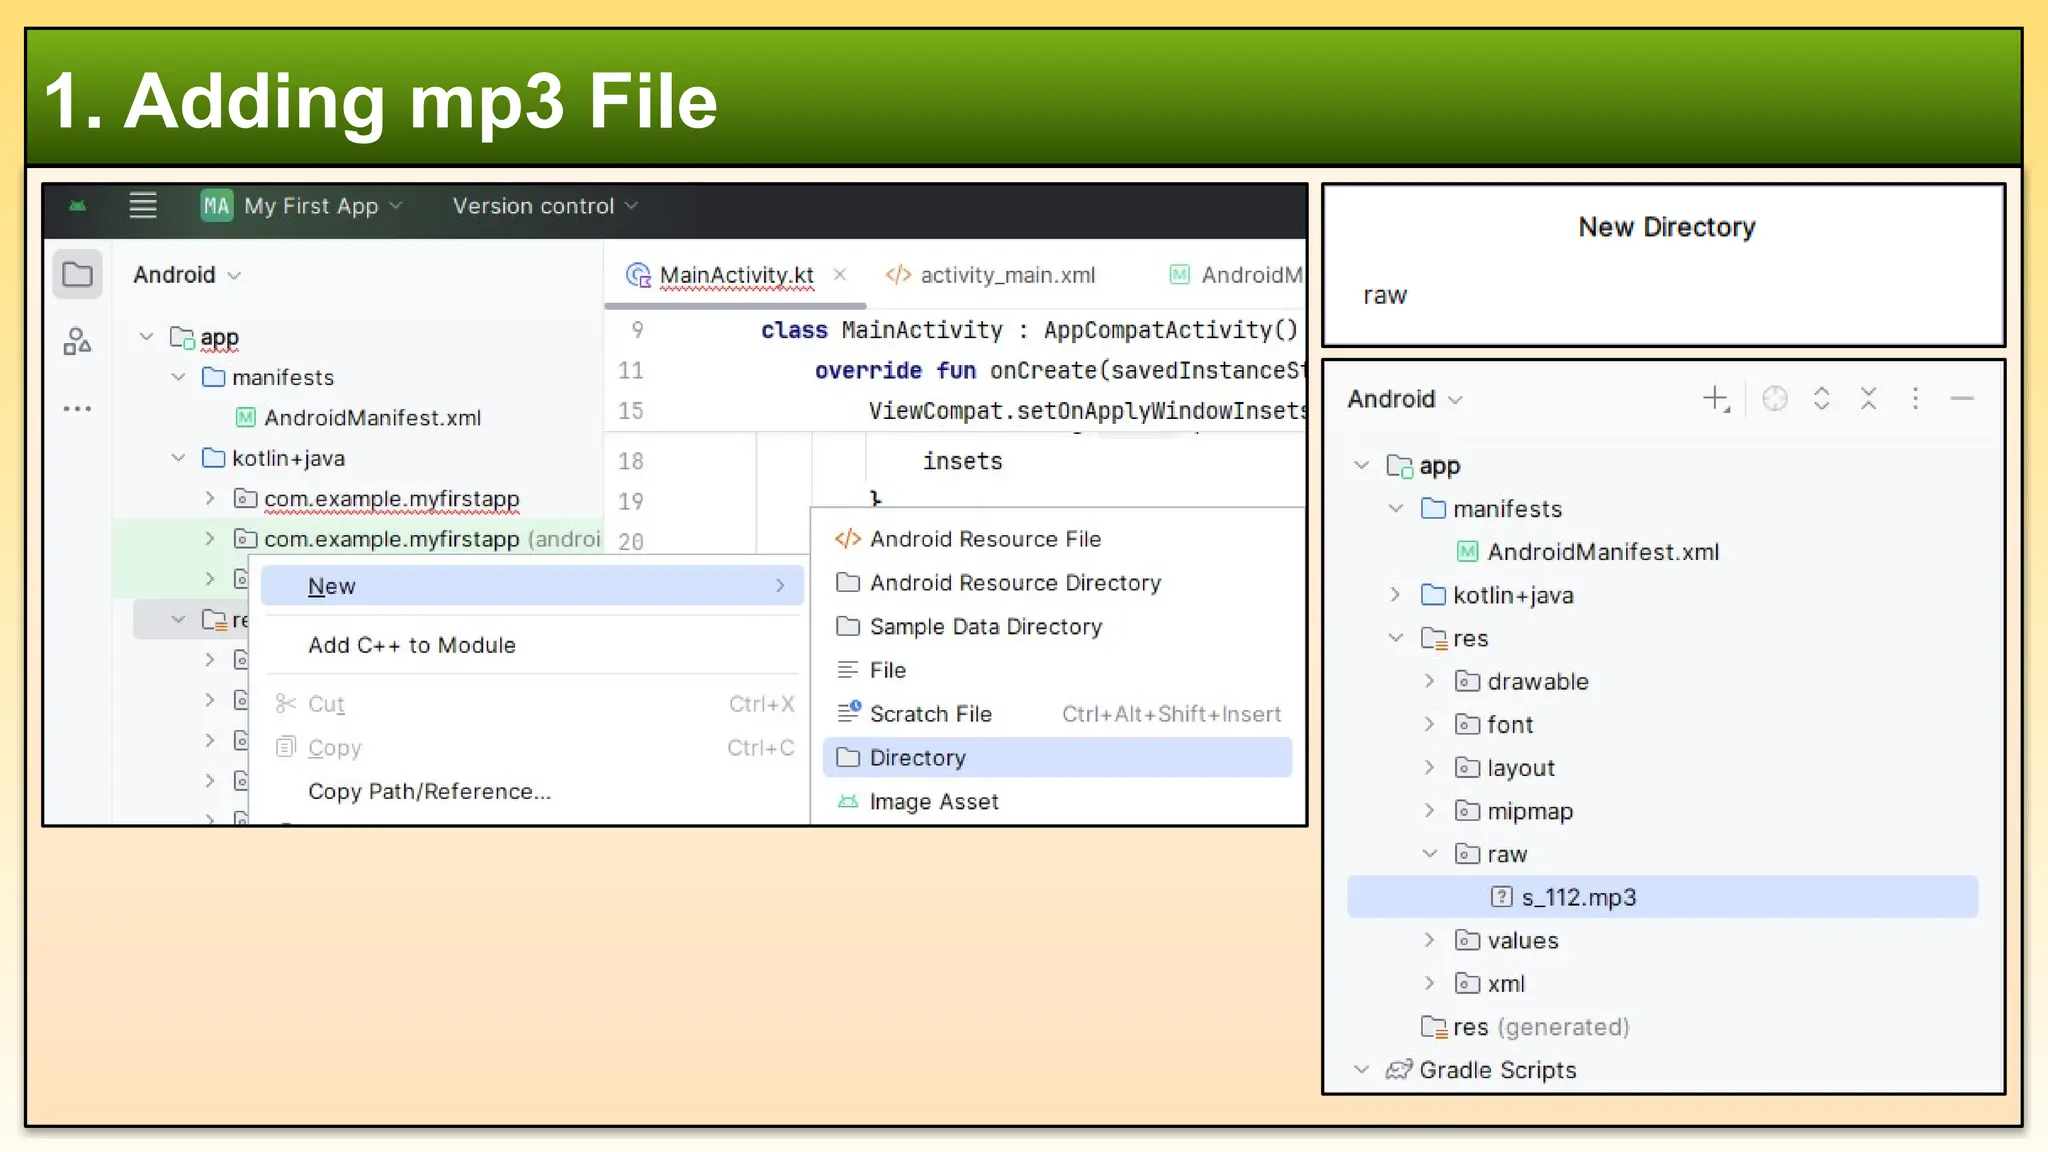The height and width of the screenshot is (1152, 2048).
Task: Click the More tool windows ellipsis icon
Action: pos(77,408)
